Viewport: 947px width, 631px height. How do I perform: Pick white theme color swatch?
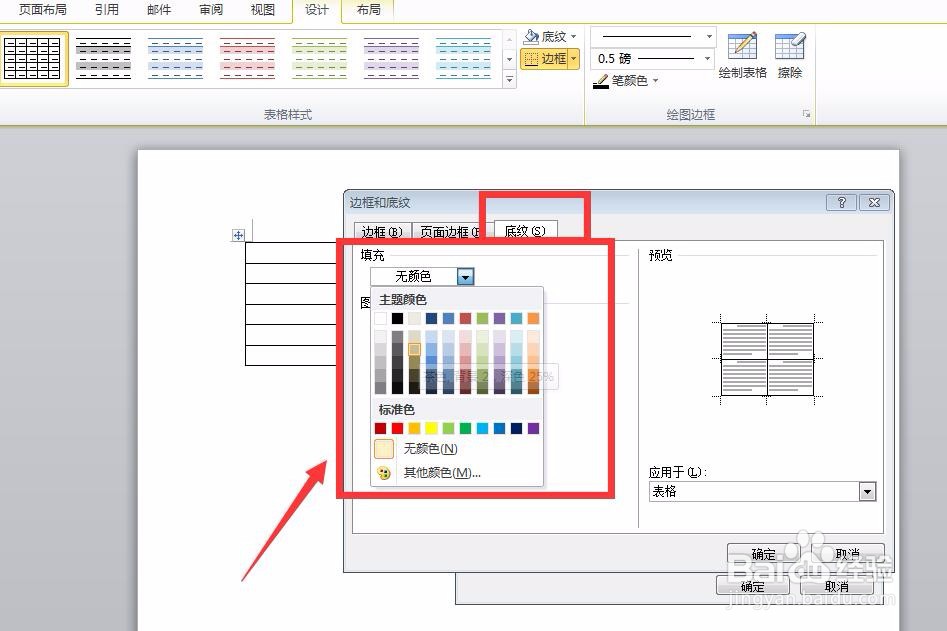tap(380, 318)
